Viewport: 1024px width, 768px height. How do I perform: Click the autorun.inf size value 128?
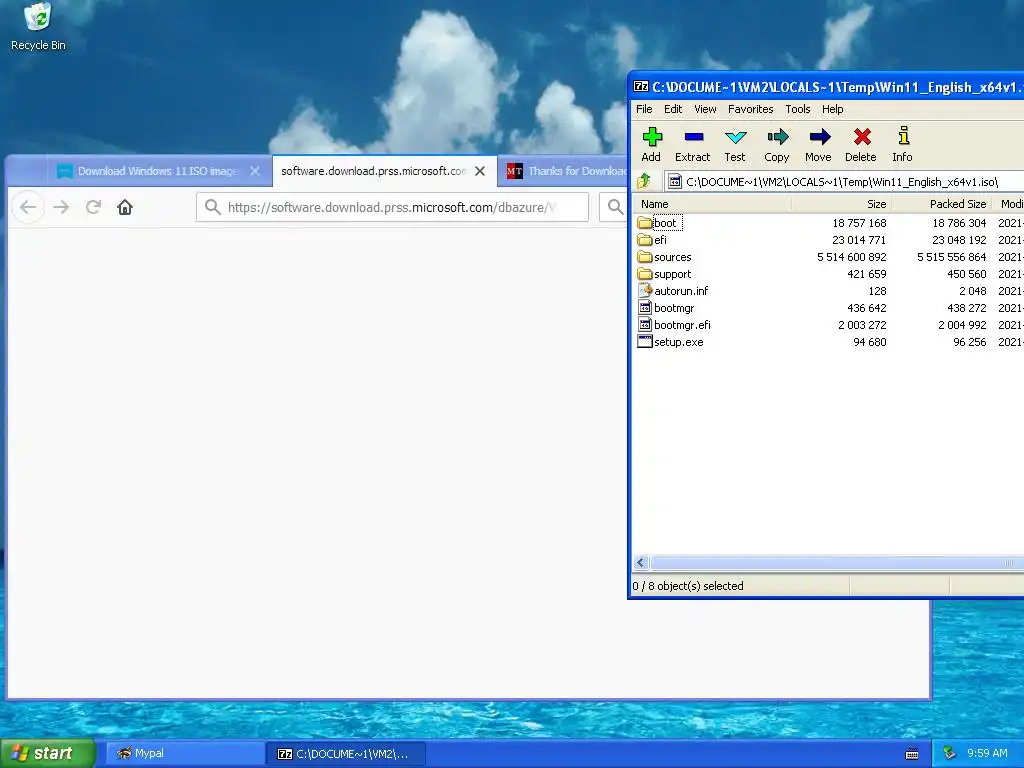(877, 291)
